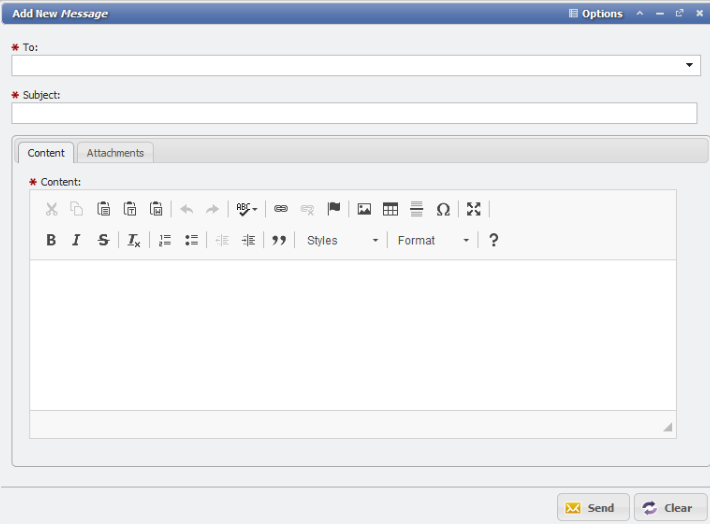This screenshot has width=710, height=524.
Task: Open the Format dropdown
Action: point(432,240)
